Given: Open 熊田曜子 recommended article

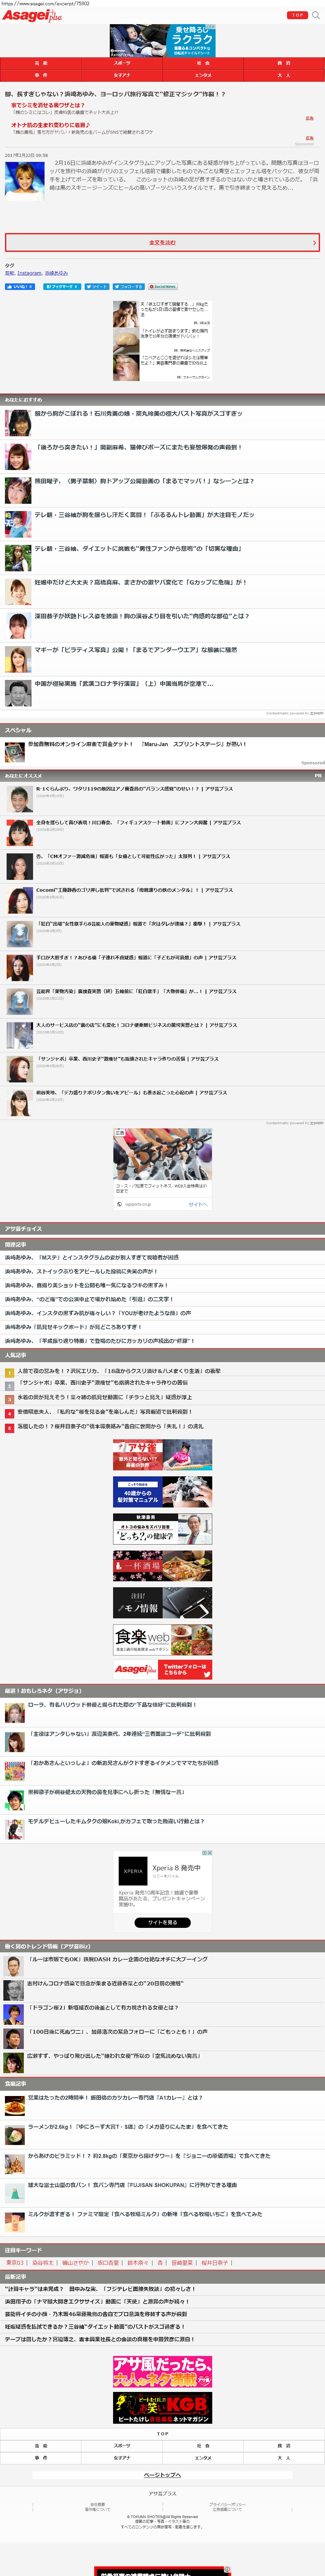Looking at the screenshot, I should [145, 481].
